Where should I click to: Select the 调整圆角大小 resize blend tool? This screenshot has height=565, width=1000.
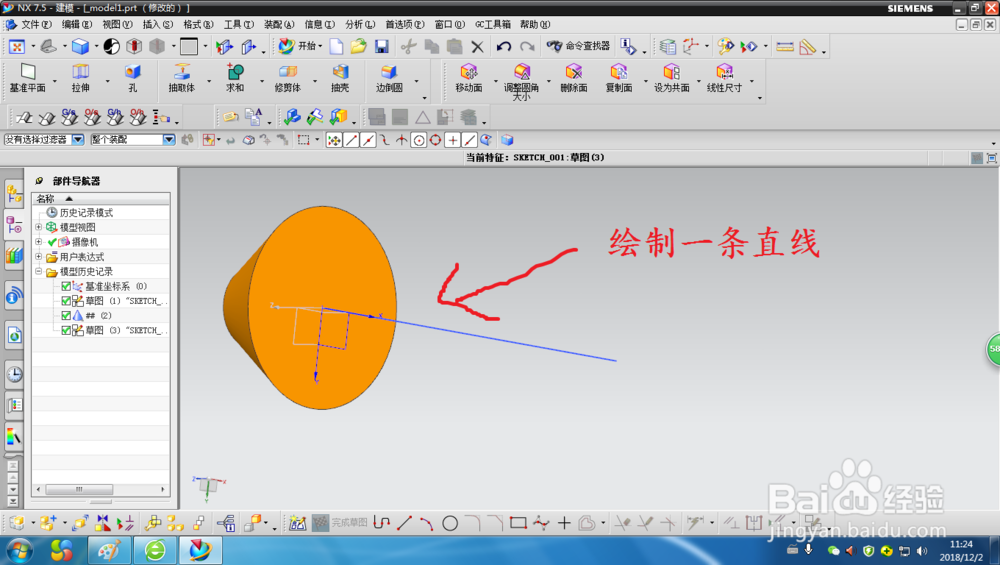(x=521, y=82)
